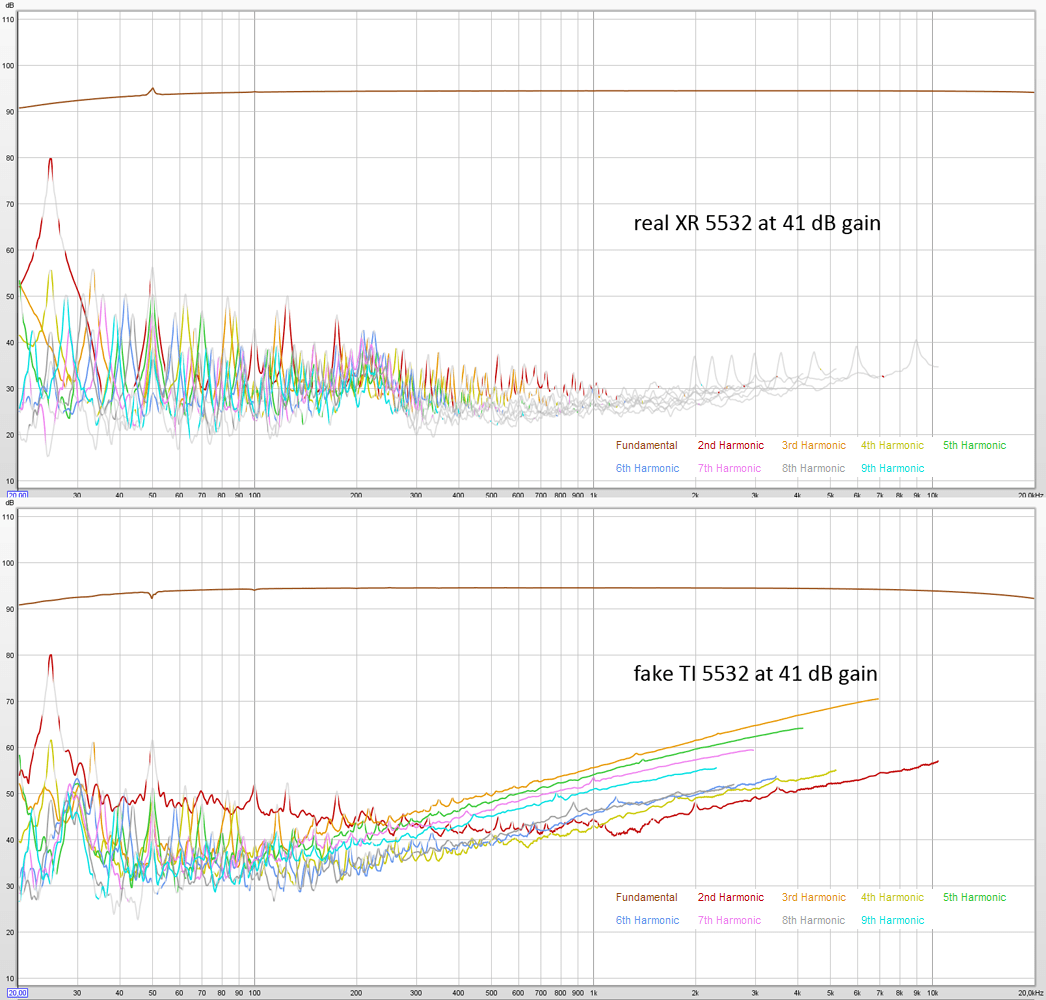Click the 'real XR 5532 at 41 dB gain' annotation
Viewport: 1046px width, 1000px height.
click(x=756, y=223)
